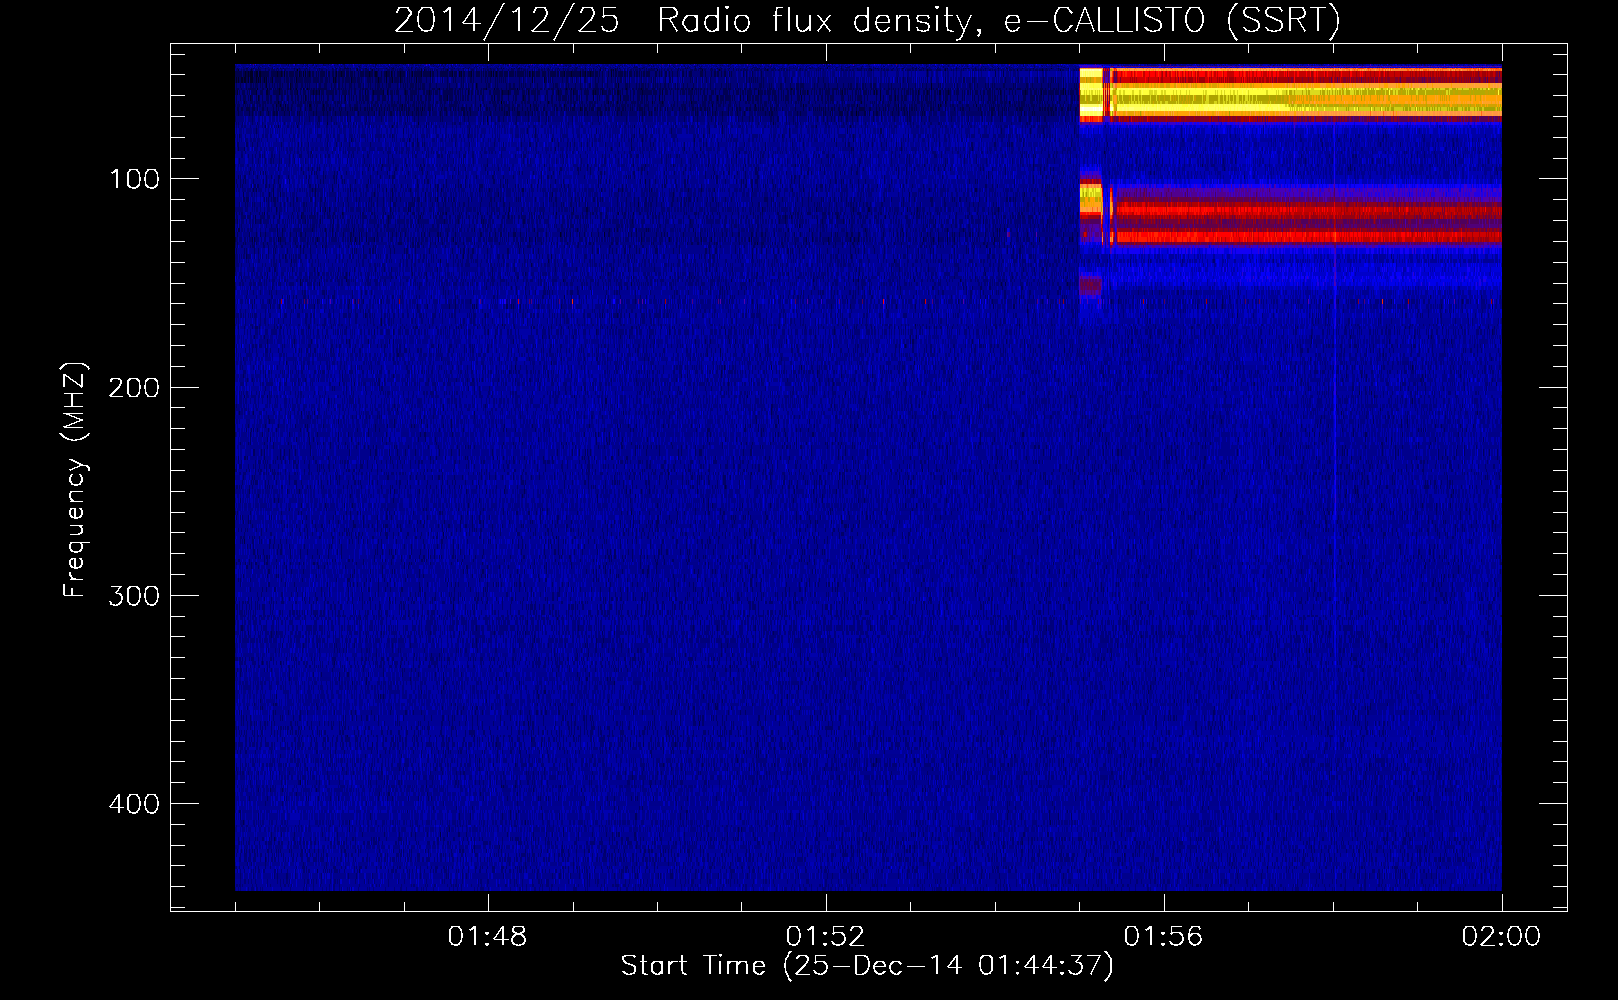Click the 01:56 time tick label
This screenshot has width=1618, height=1000.
coord(1163,937)
